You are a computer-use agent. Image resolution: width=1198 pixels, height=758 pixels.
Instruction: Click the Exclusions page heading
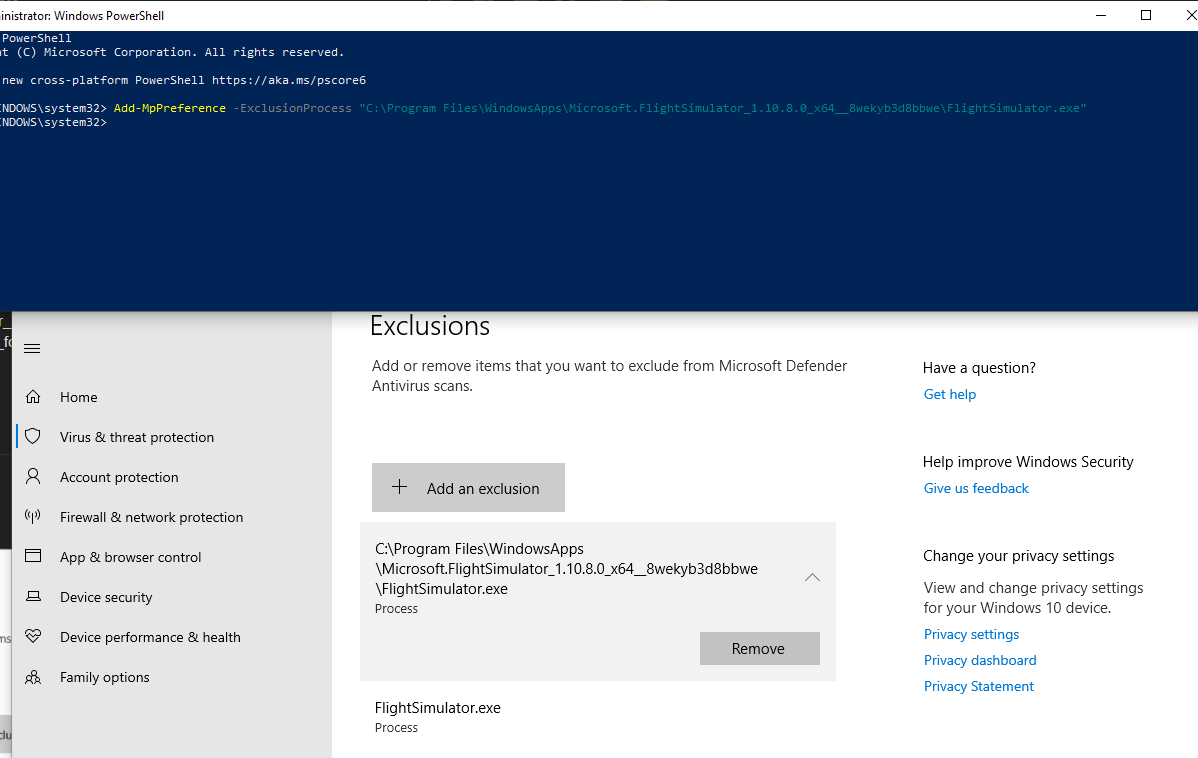pyautogui.click(x=430, y=326)
